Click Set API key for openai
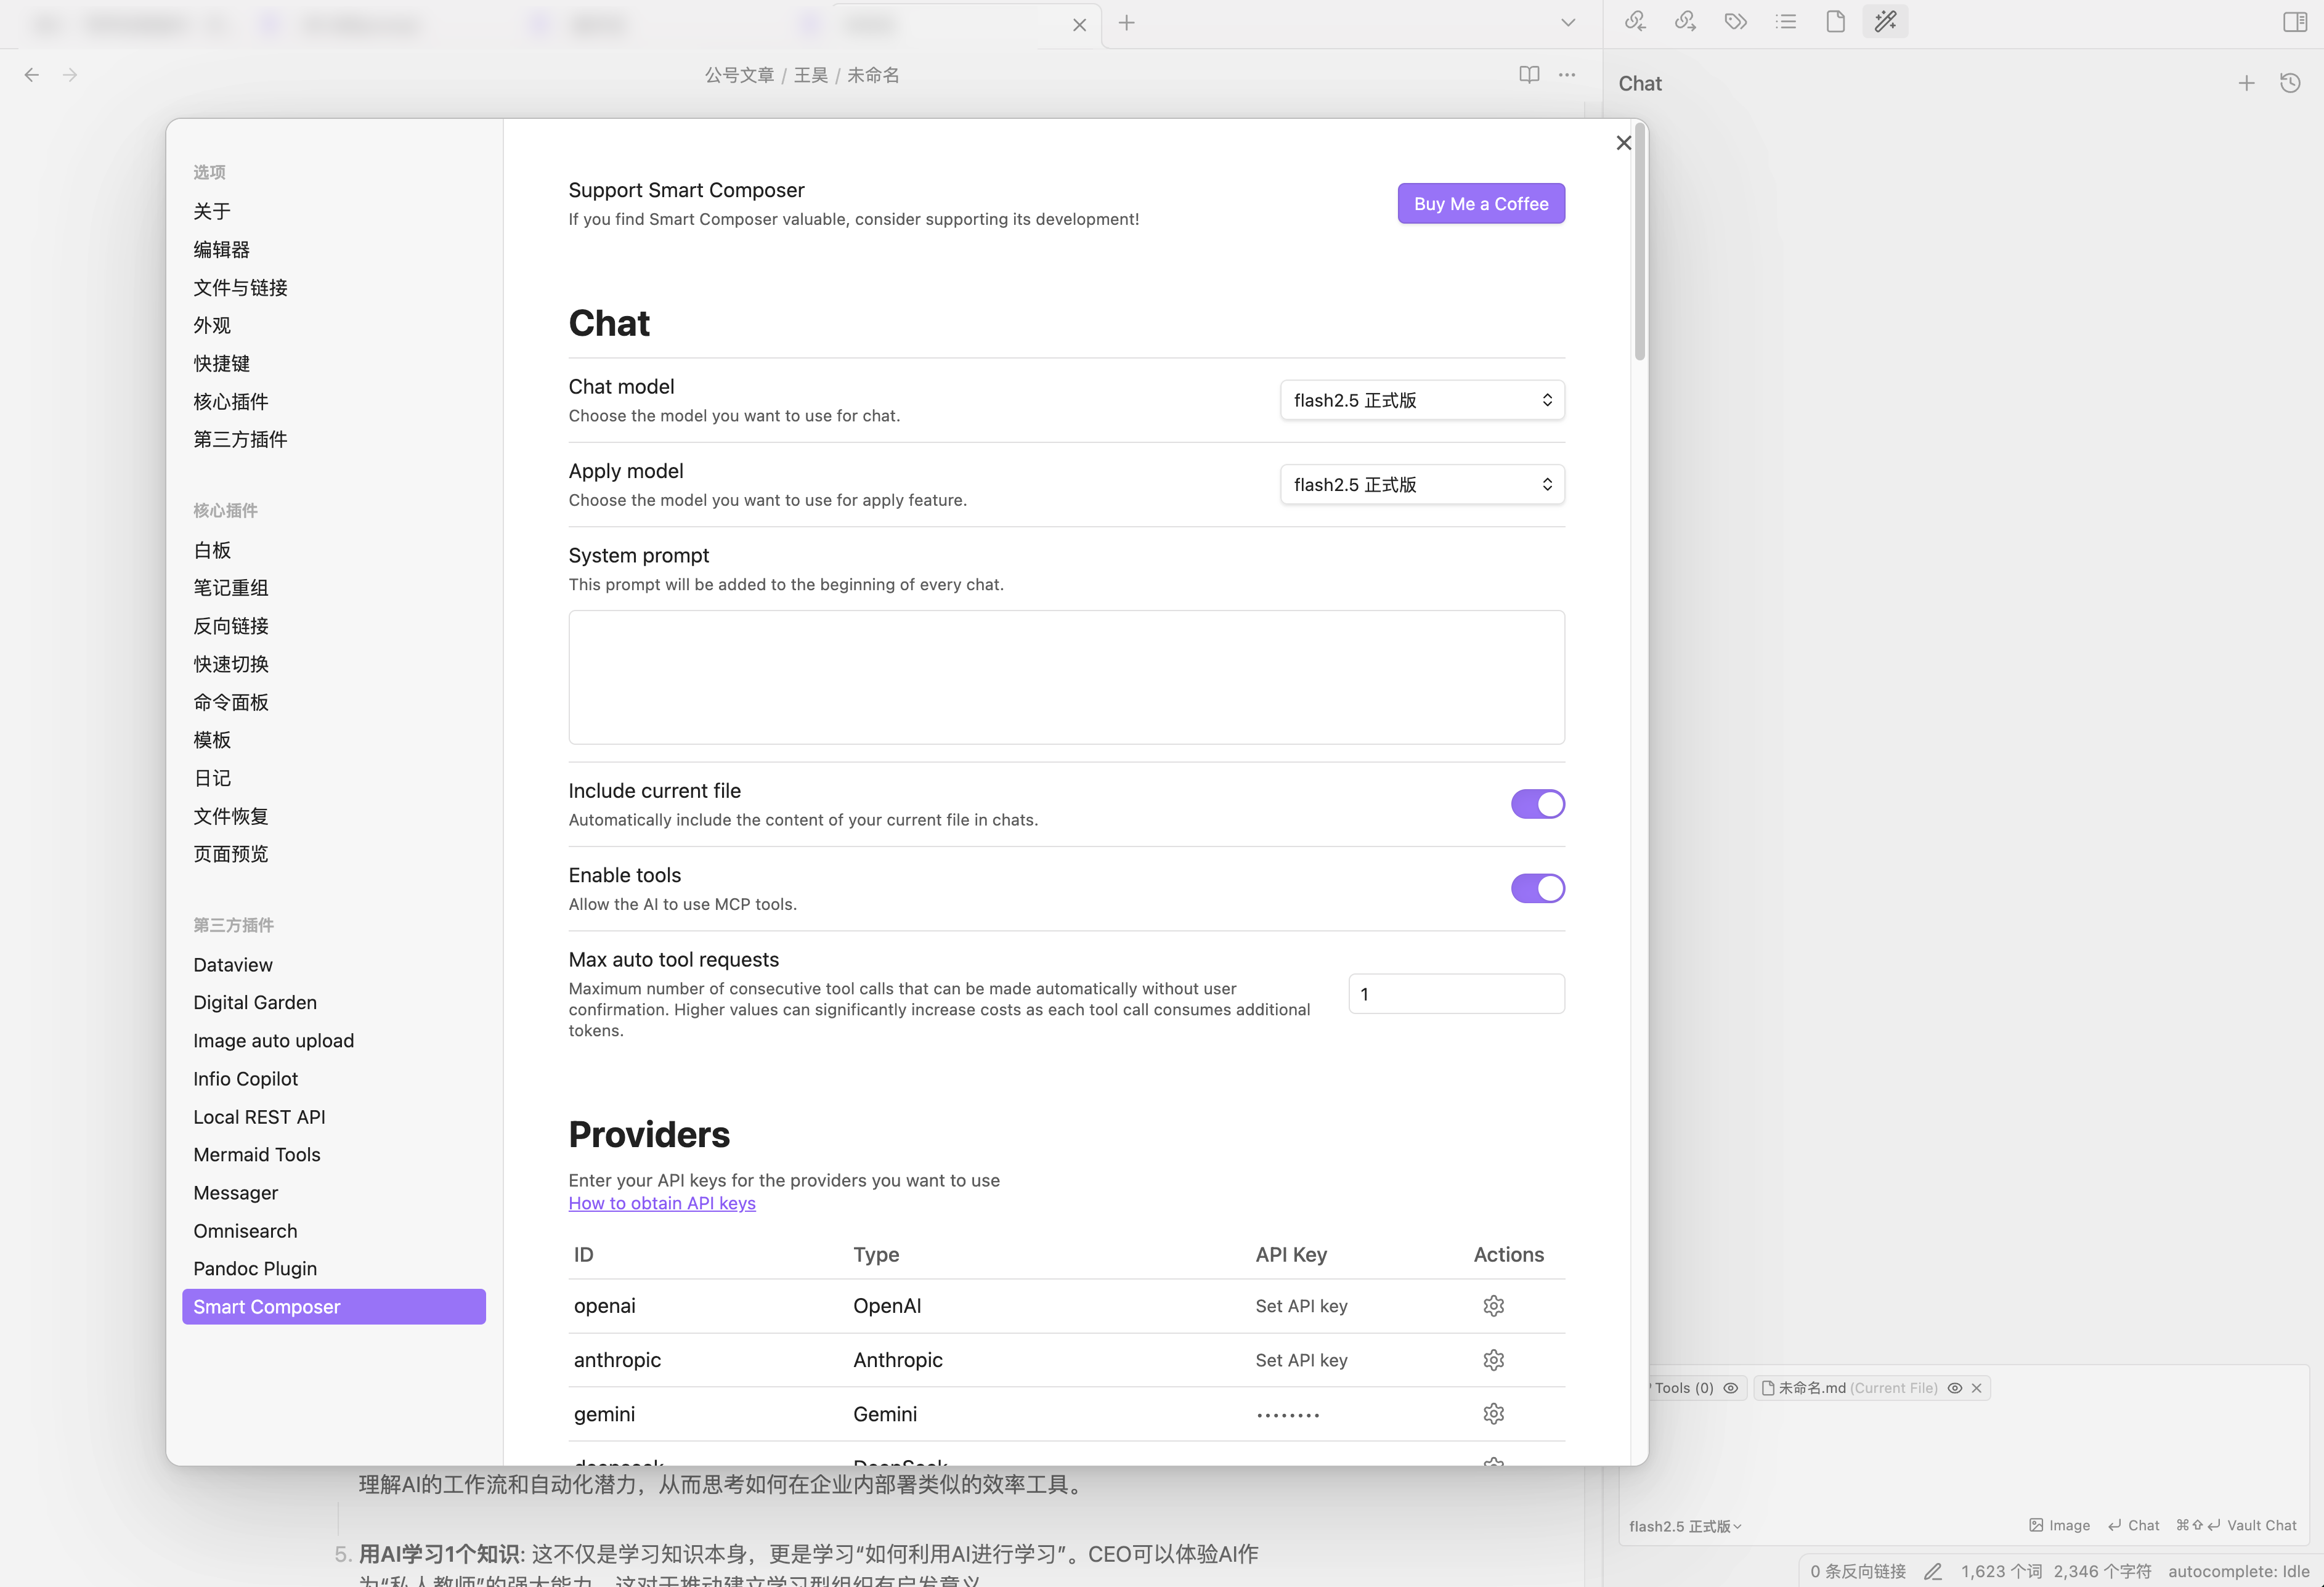Screen dimensions: 2324x1587 [1301, 1306]
